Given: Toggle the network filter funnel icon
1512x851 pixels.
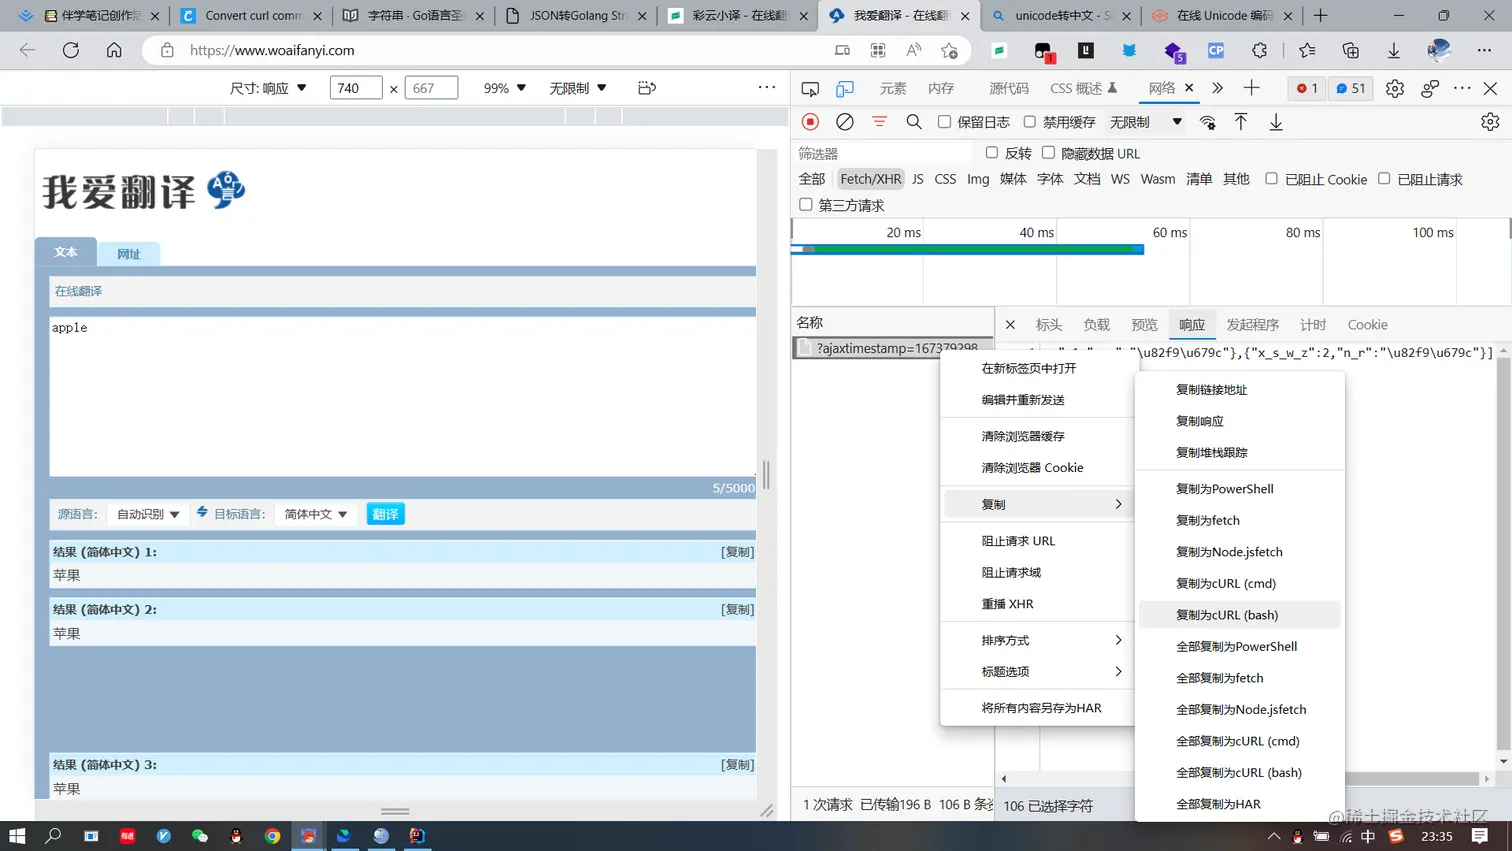Looking at the screenshot, I should 879,122.
